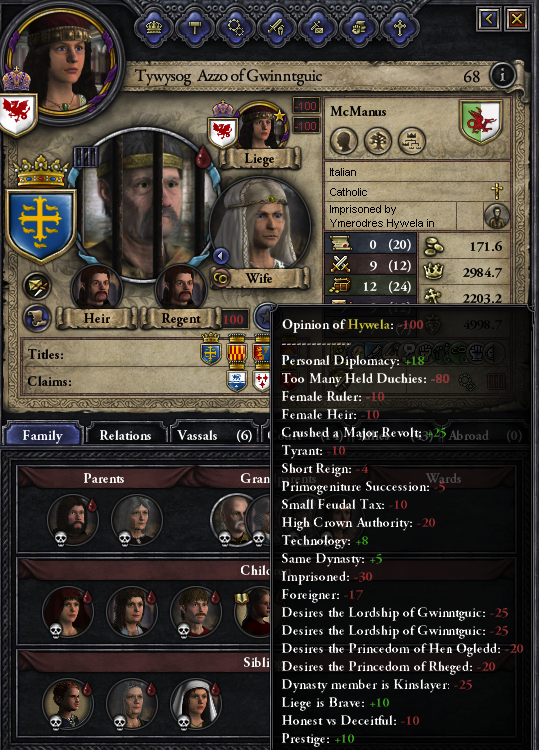Open the dynasty tree icon under McManus

[x=378, y=141]
